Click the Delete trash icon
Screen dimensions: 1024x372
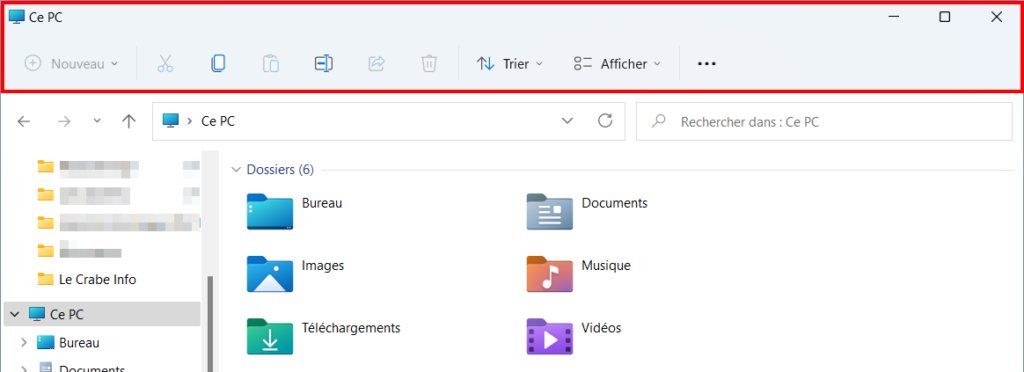point(429,63)
